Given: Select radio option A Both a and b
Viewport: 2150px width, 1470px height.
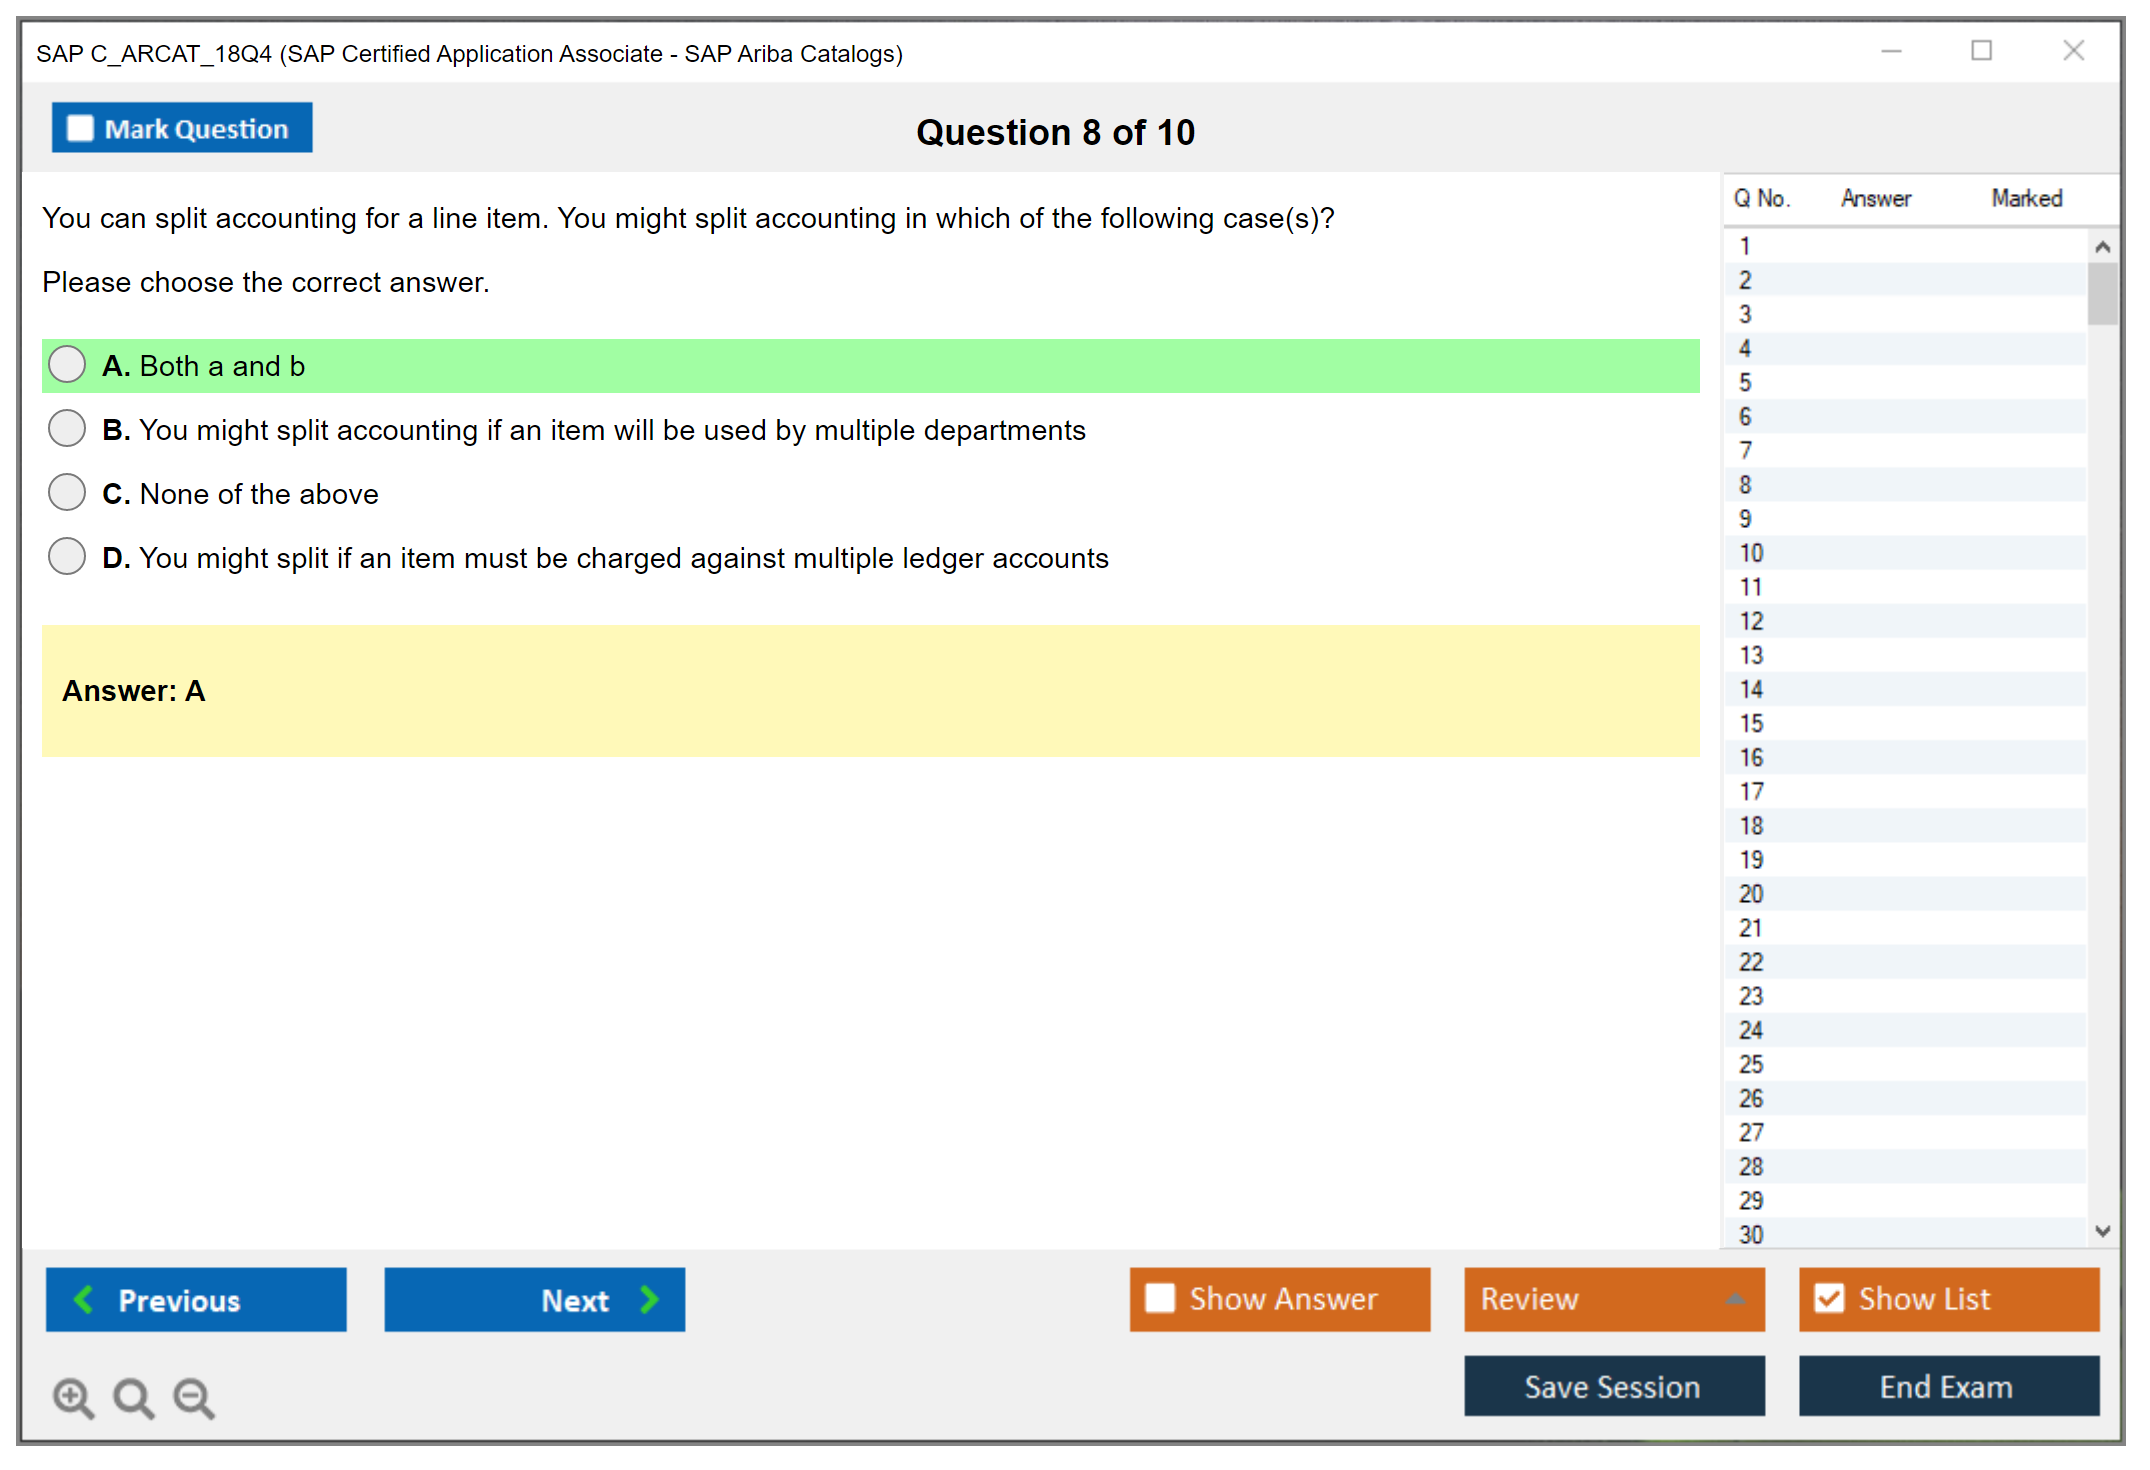Looking at the screenshot, I should 67,365.
